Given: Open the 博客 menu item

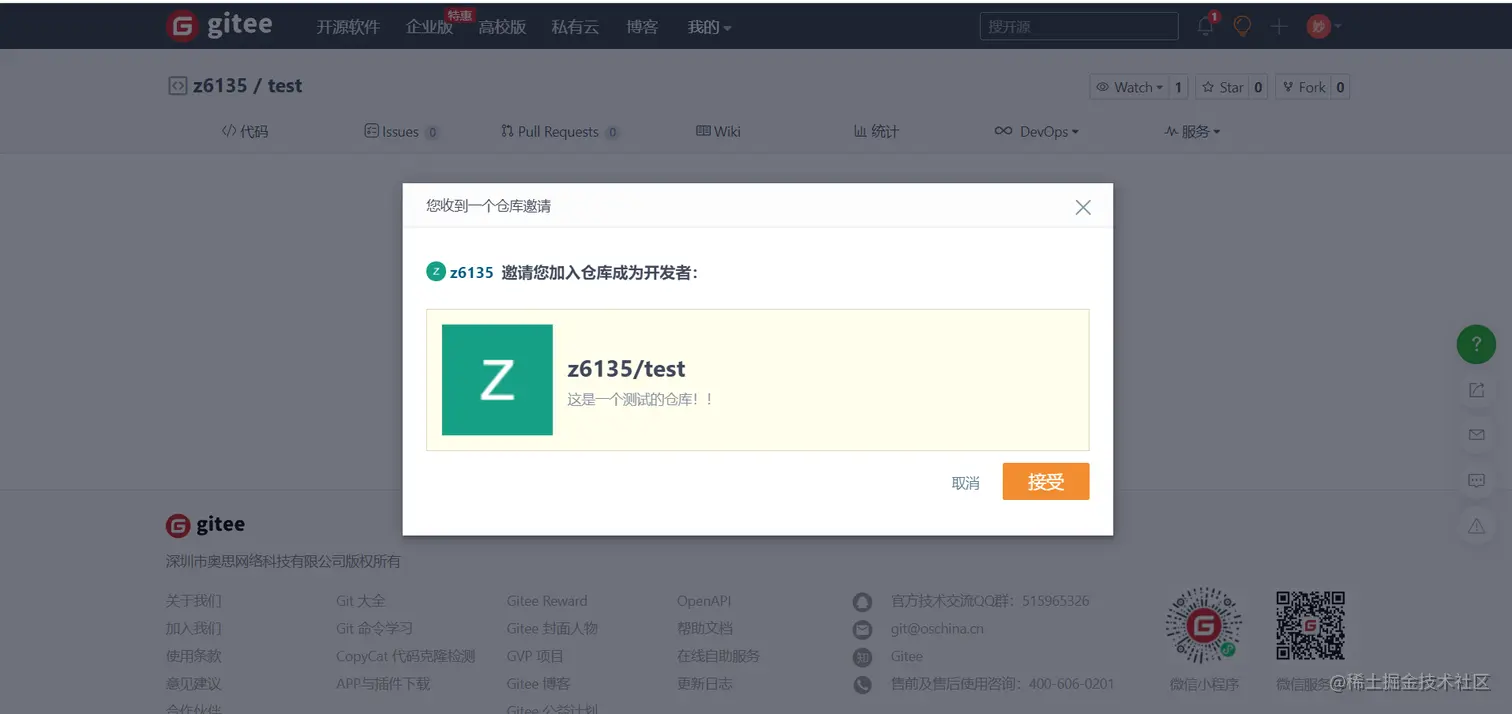Looking at the screenshot, I should pos(642,27).
